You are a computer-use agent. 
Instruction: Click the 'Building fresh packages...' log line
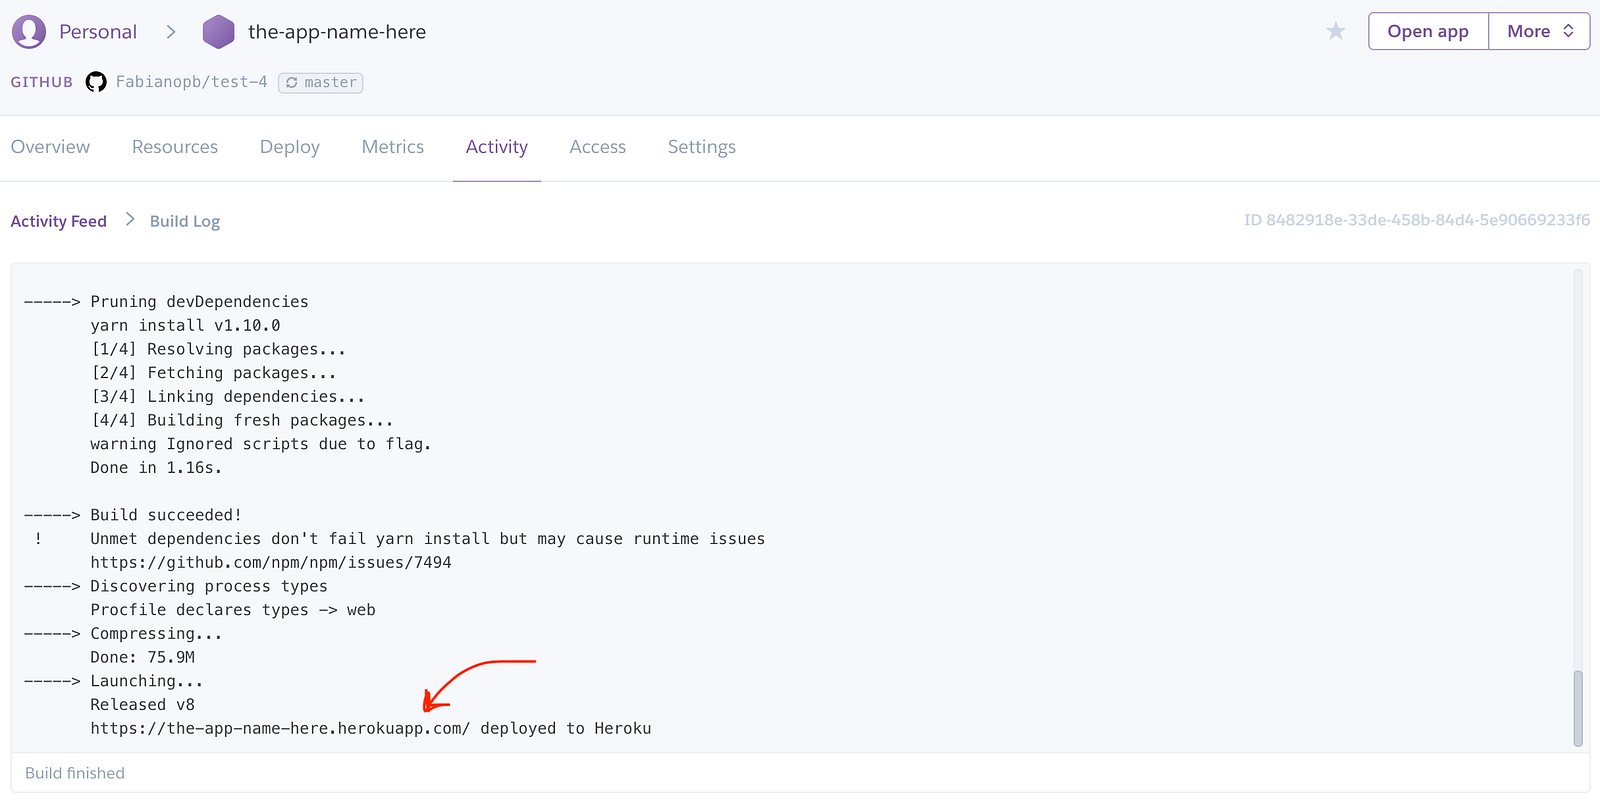click(242, 421)
